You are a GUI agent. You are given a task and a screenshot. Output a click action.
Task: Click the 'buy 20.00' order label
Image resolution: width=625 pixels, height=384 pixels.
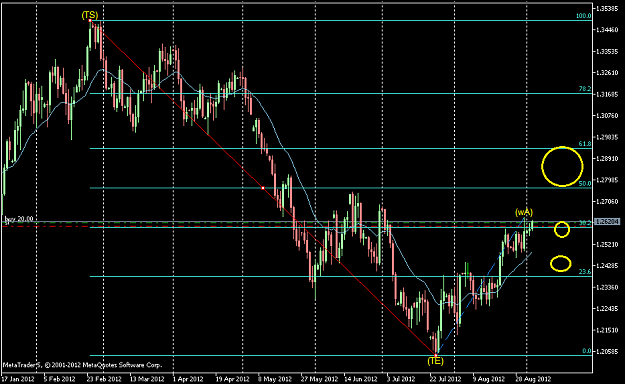point(19,219)
